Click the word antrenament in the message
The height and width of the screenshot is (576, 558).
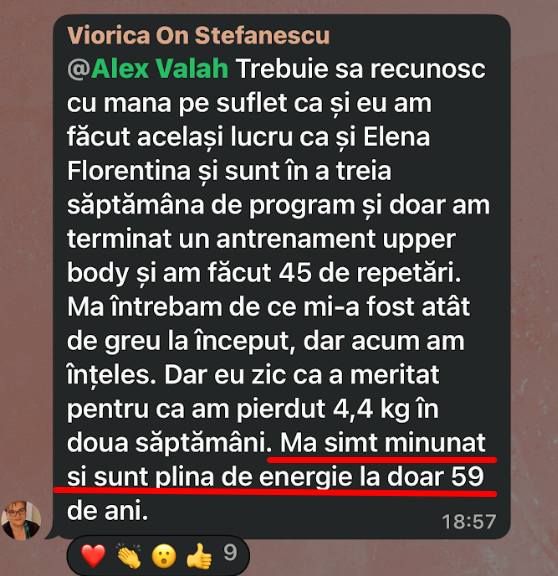[296, 239]
